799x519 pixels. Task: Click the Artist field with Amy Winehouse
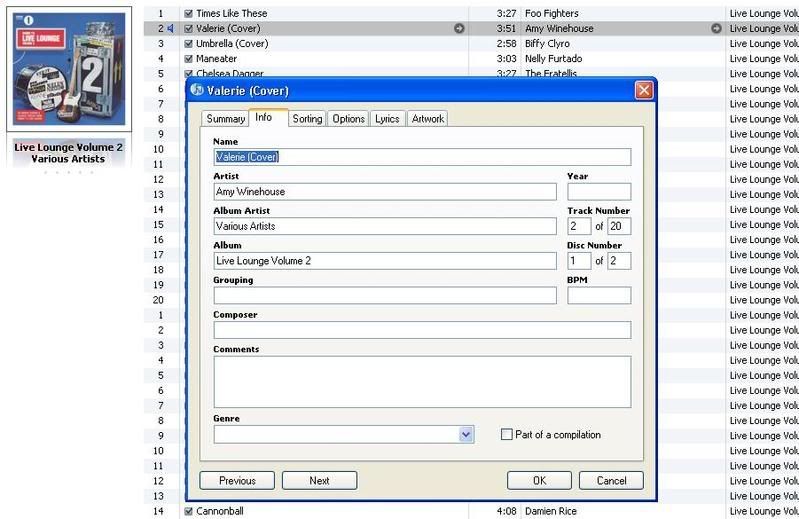[385, 192]
